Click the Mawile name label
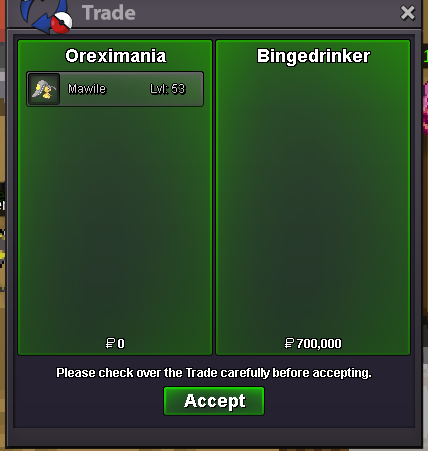This screenshot has width=428, height=451. pyautogui.click(x=87, y=89)
